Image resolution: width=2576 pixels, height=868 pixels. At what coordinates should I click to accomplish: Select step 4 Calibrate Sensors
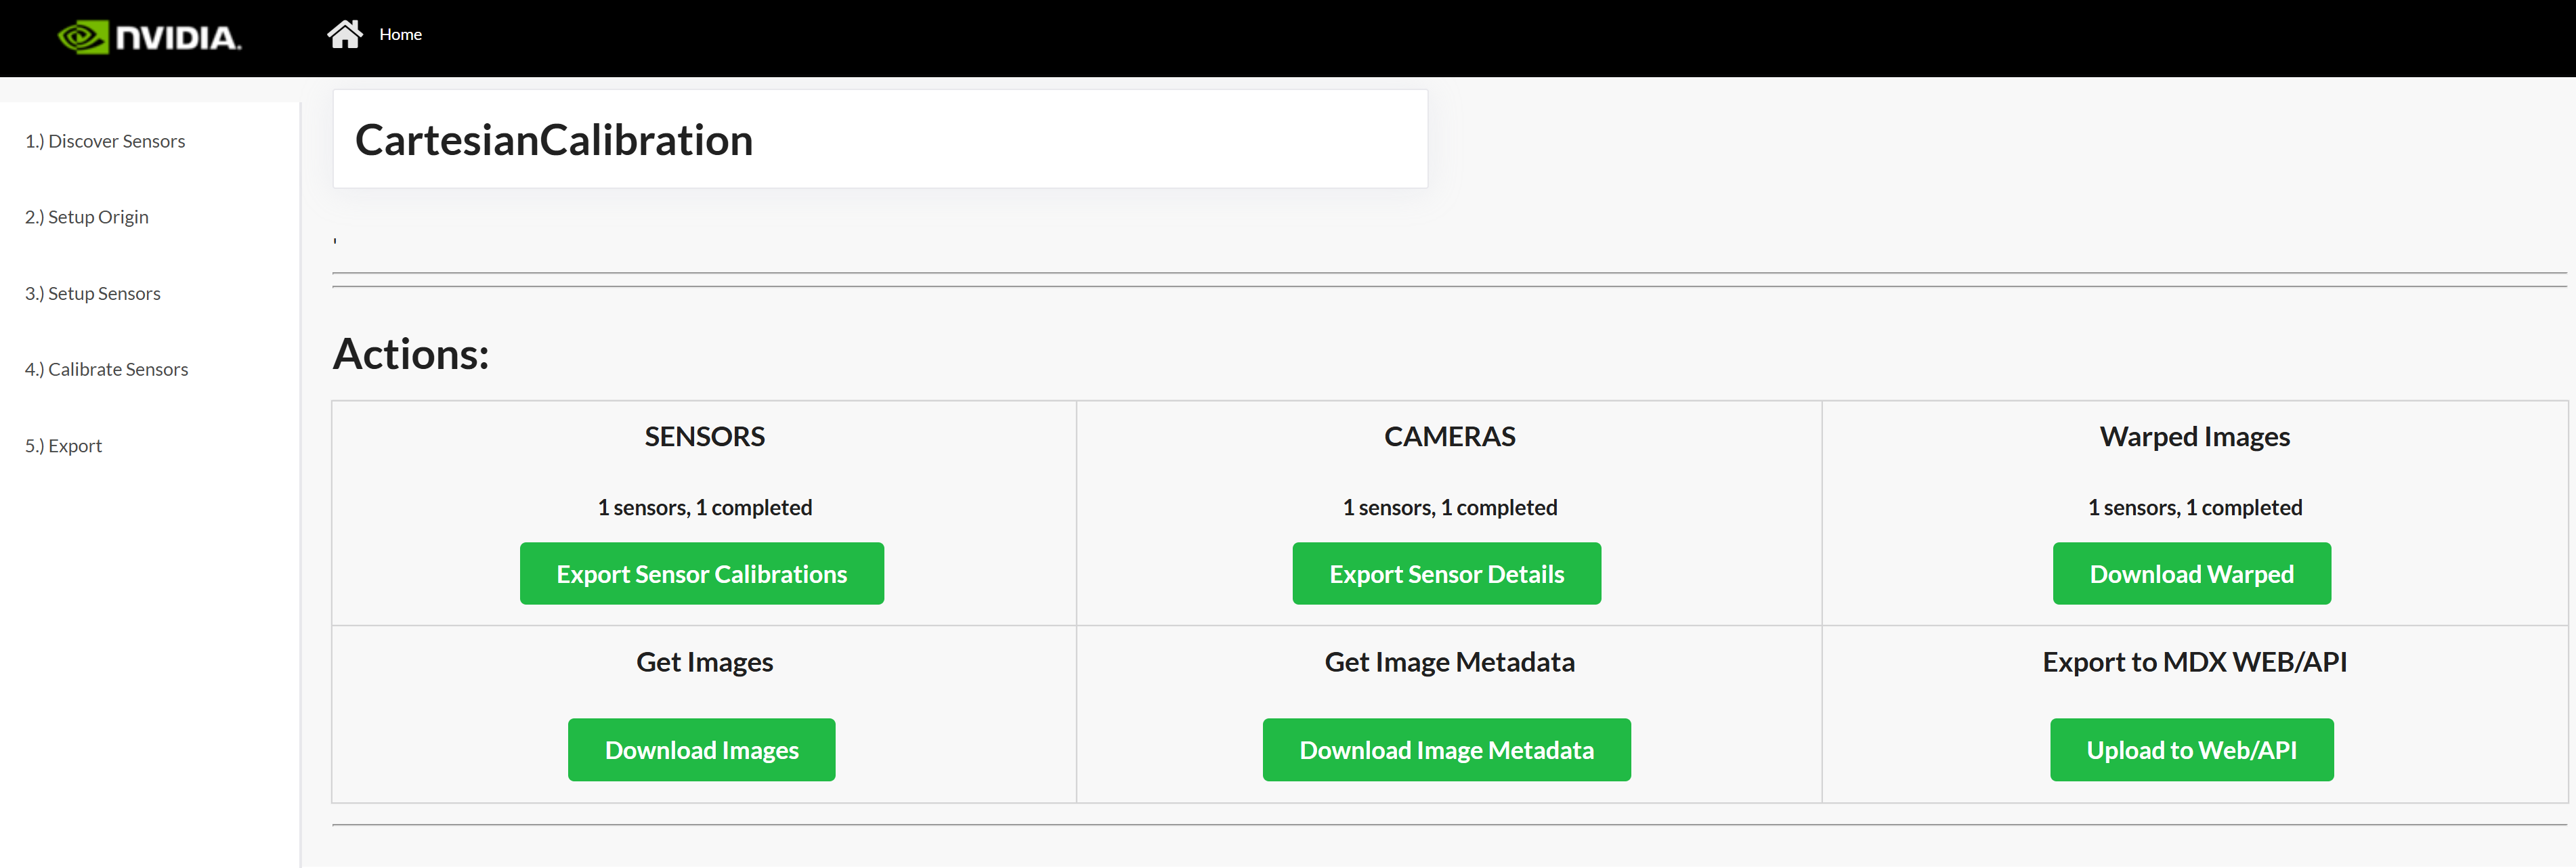(x=107, y=369)
